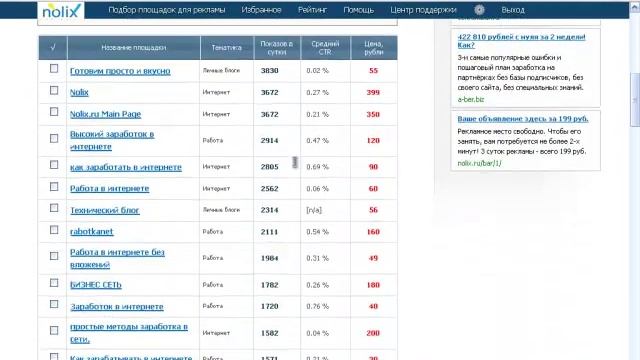Open the Заработок в интернете link
The width and height of the screenshot is (640, 360).
click(x=117, y=307)
